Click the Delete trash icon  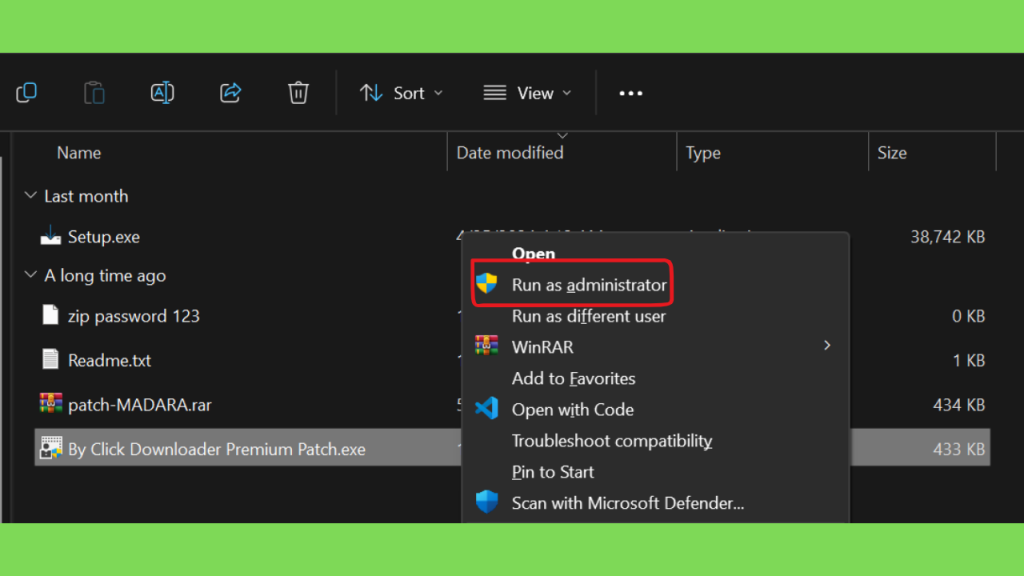pyautogui.click(x=298, y=93)
